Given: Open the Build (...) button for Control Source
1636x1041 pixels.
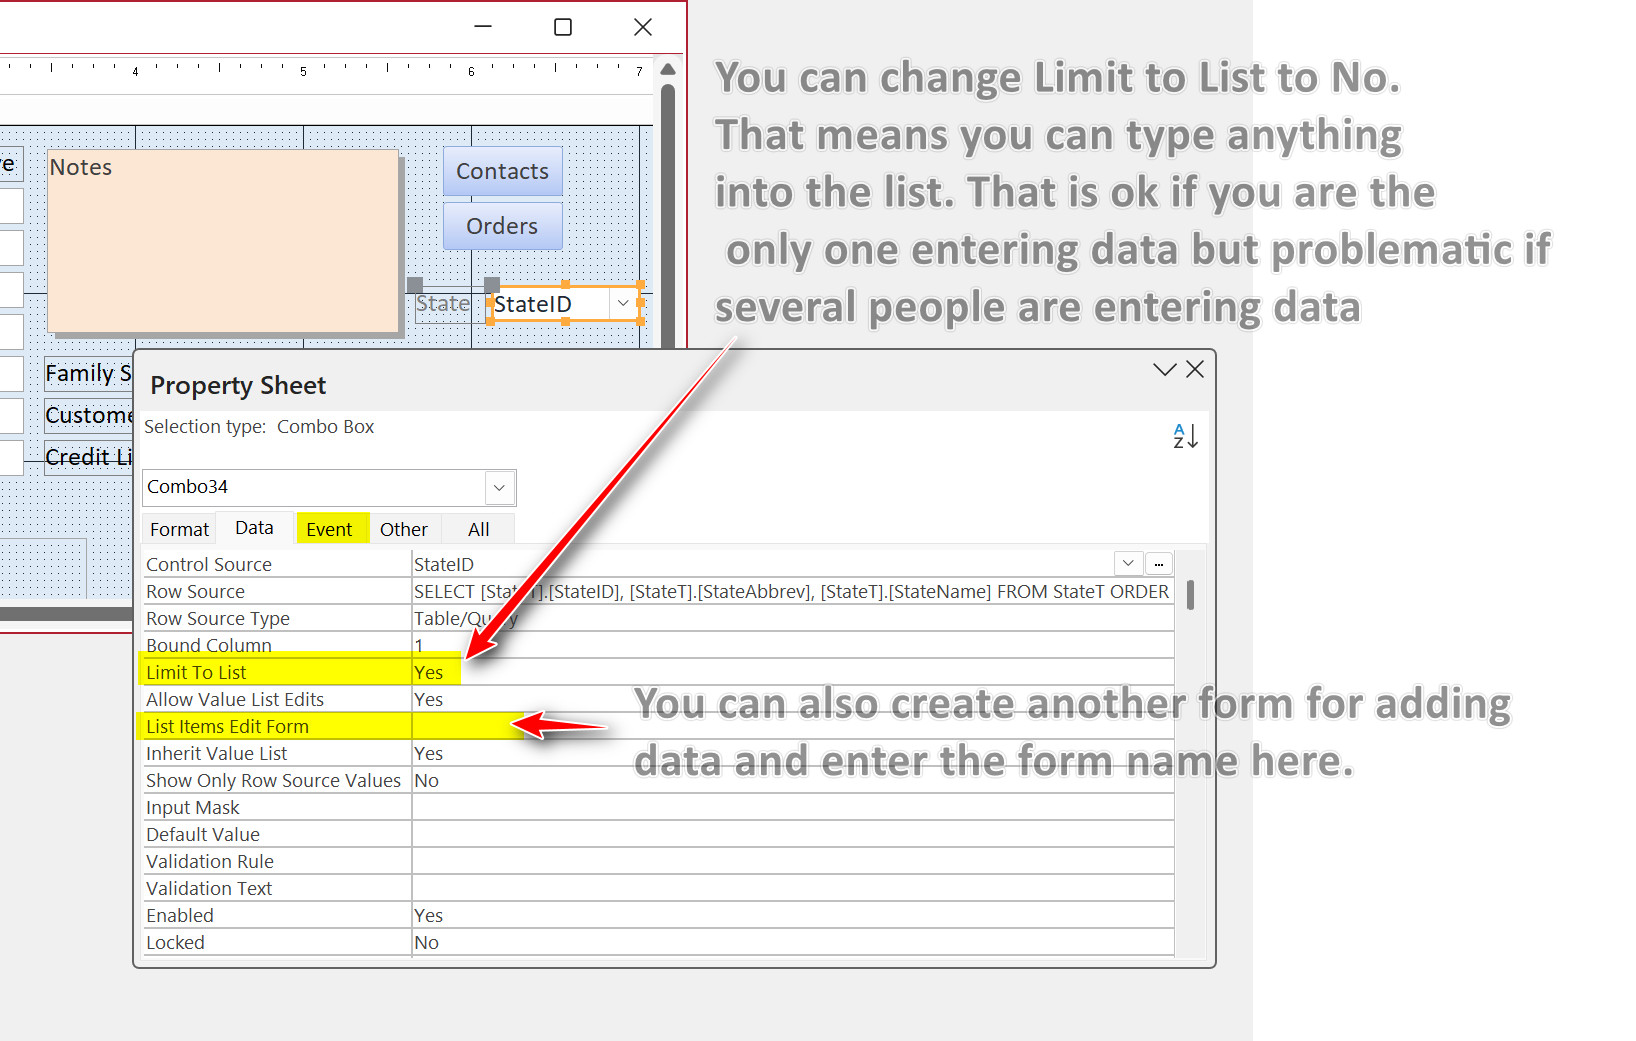Looking at the screenshot, I should (1158, 563).
